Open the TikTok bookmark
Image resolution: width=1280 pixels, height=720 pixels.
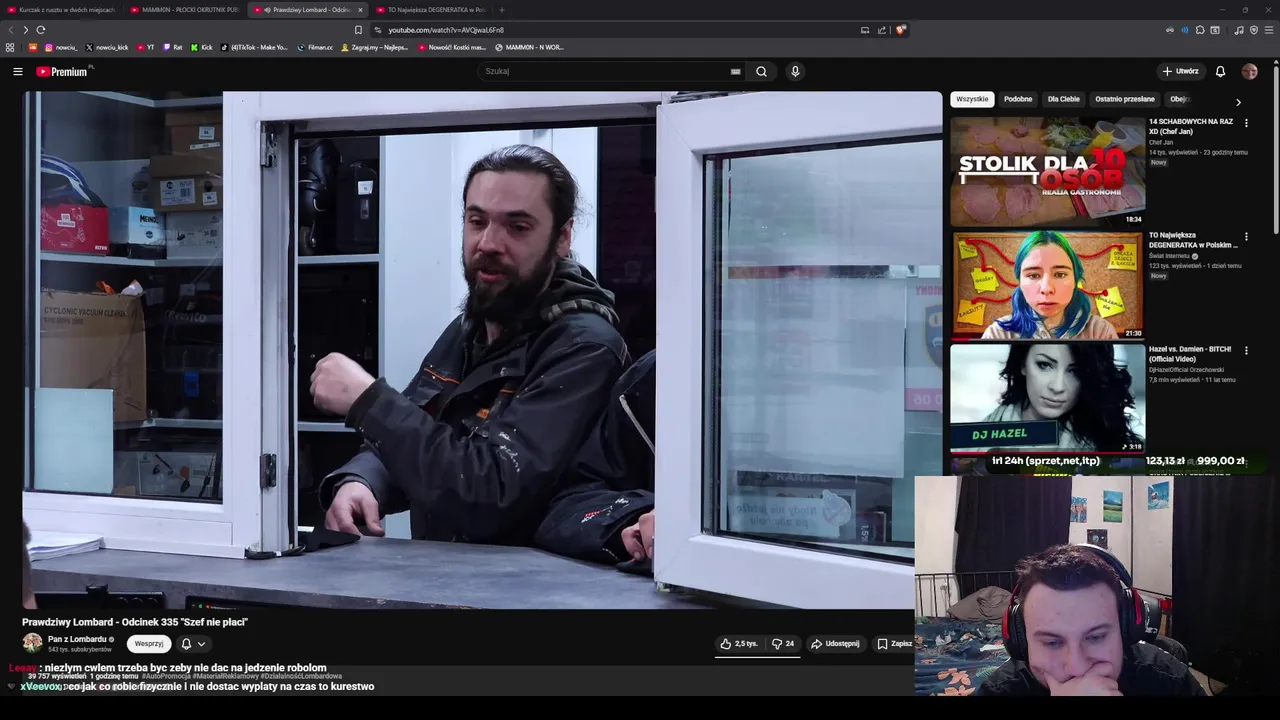(x=254, y=47)
